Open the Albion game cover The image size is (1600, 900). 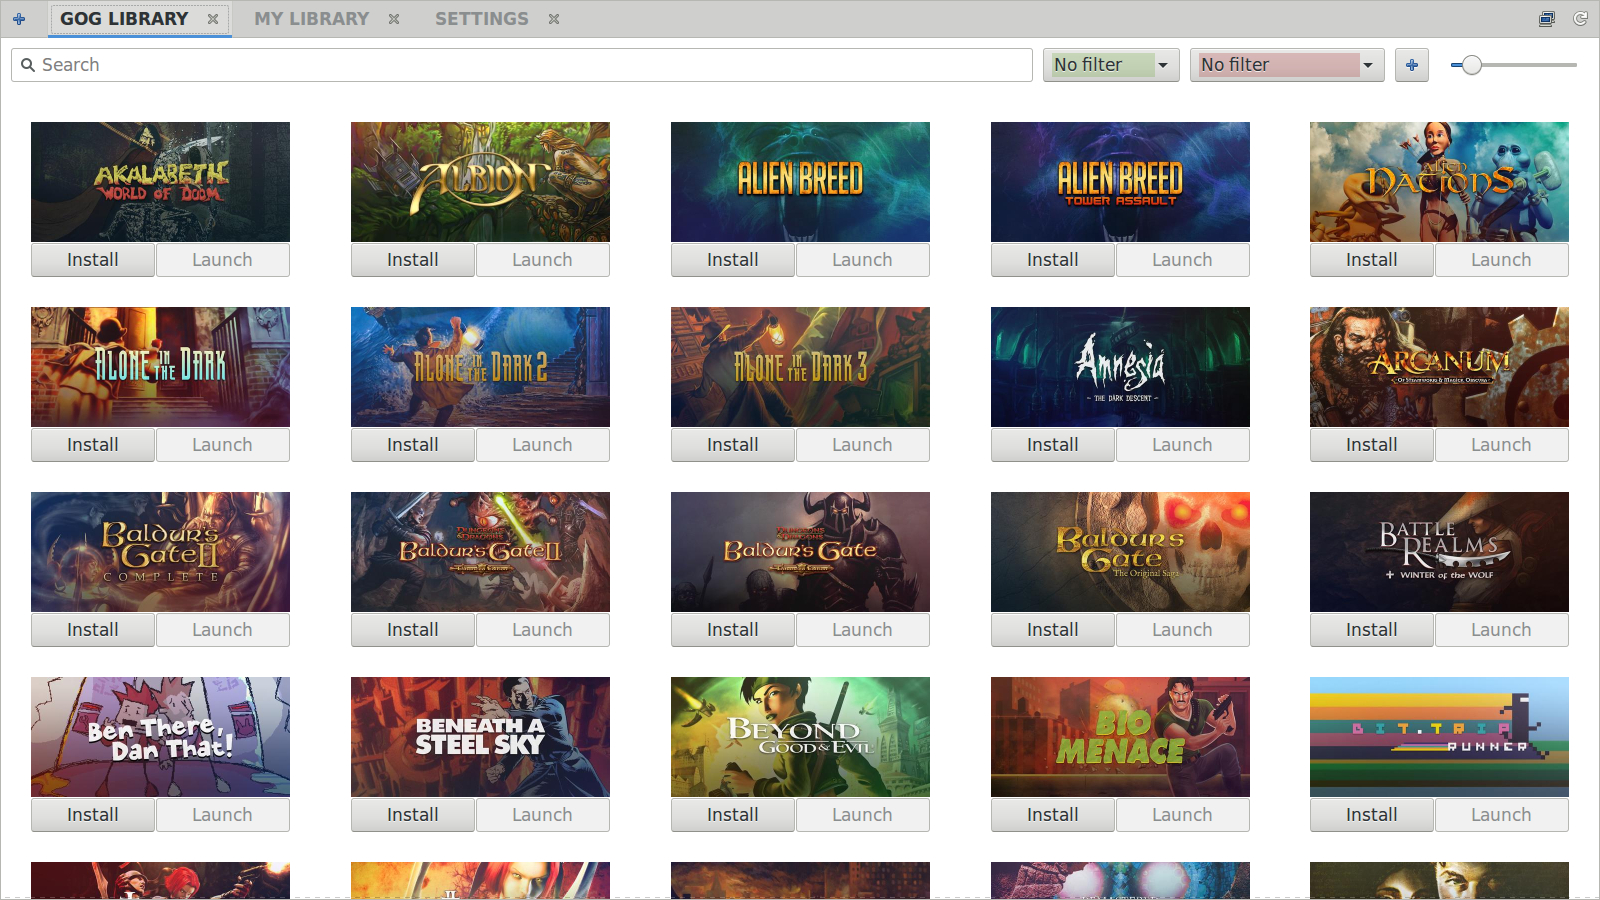point(480,182)
